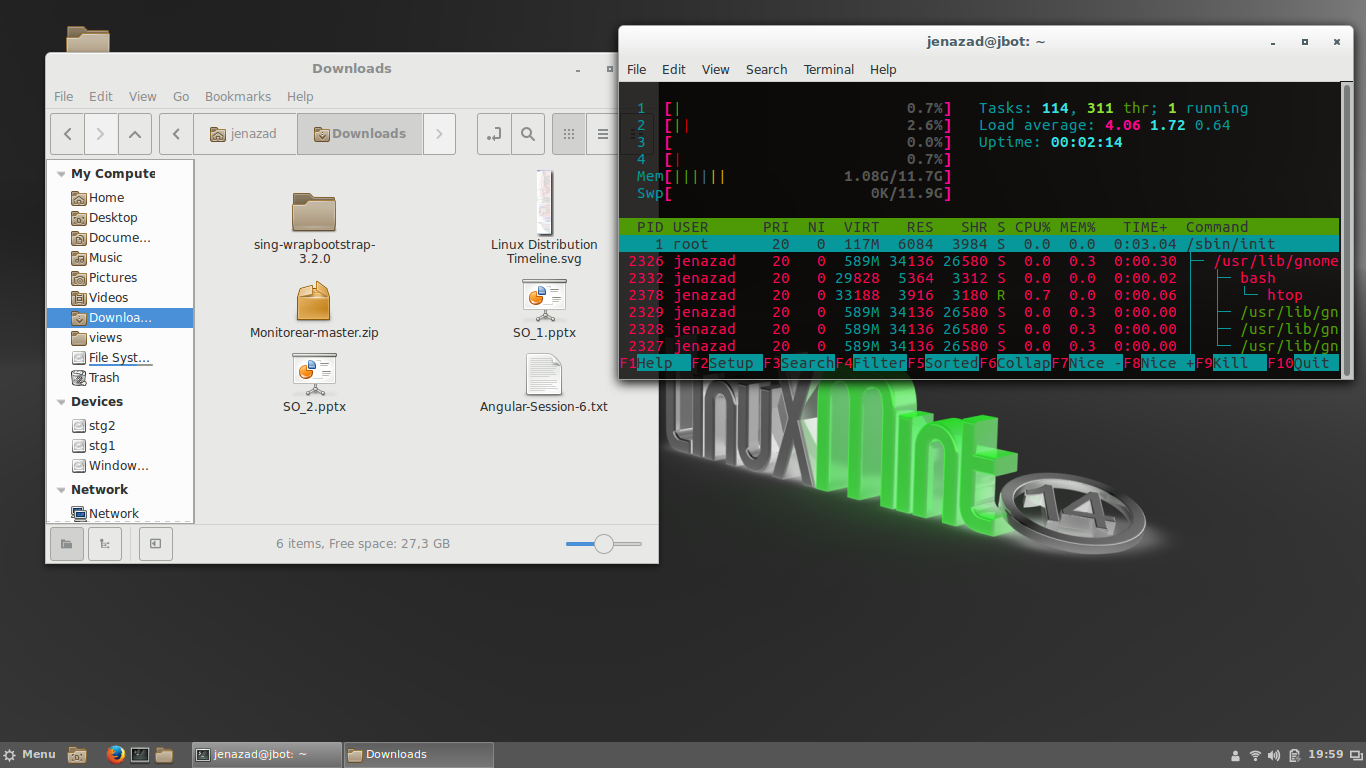Adjust the icon zoom slider
Screen dimensions: 1366x768
(x=603, y=544)
